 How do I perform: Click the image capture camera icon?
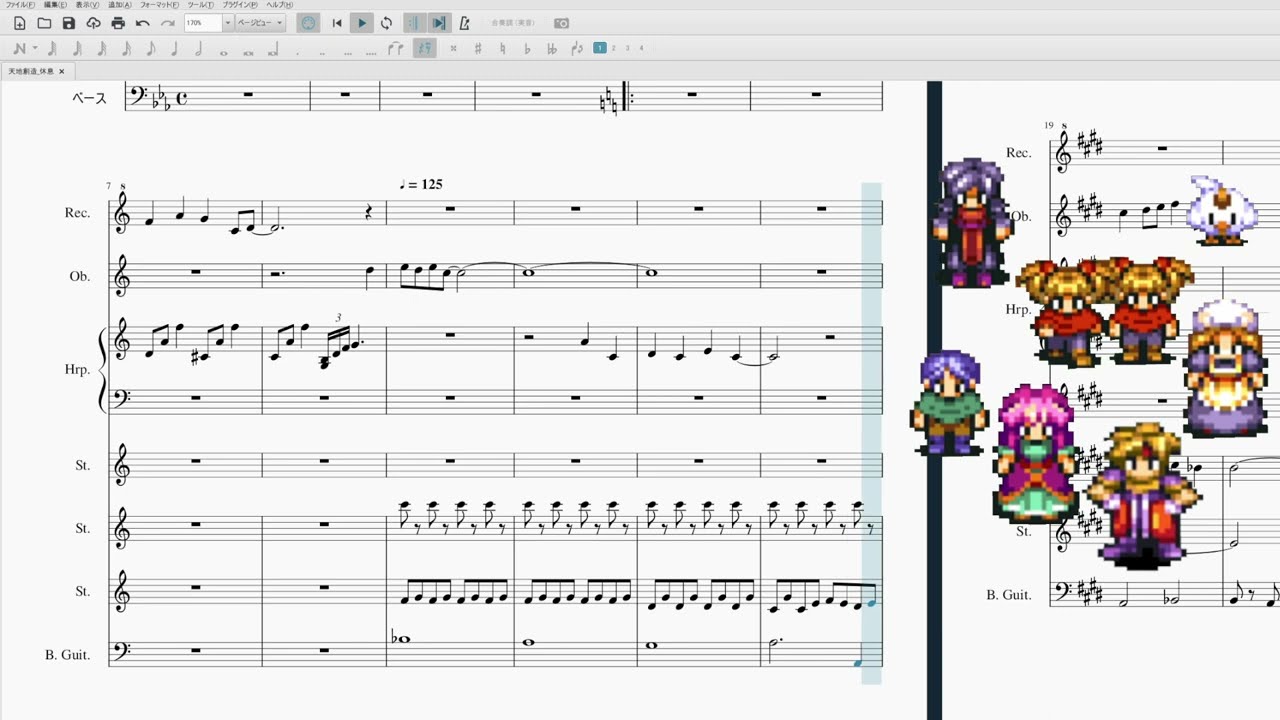tap(562, 23)
